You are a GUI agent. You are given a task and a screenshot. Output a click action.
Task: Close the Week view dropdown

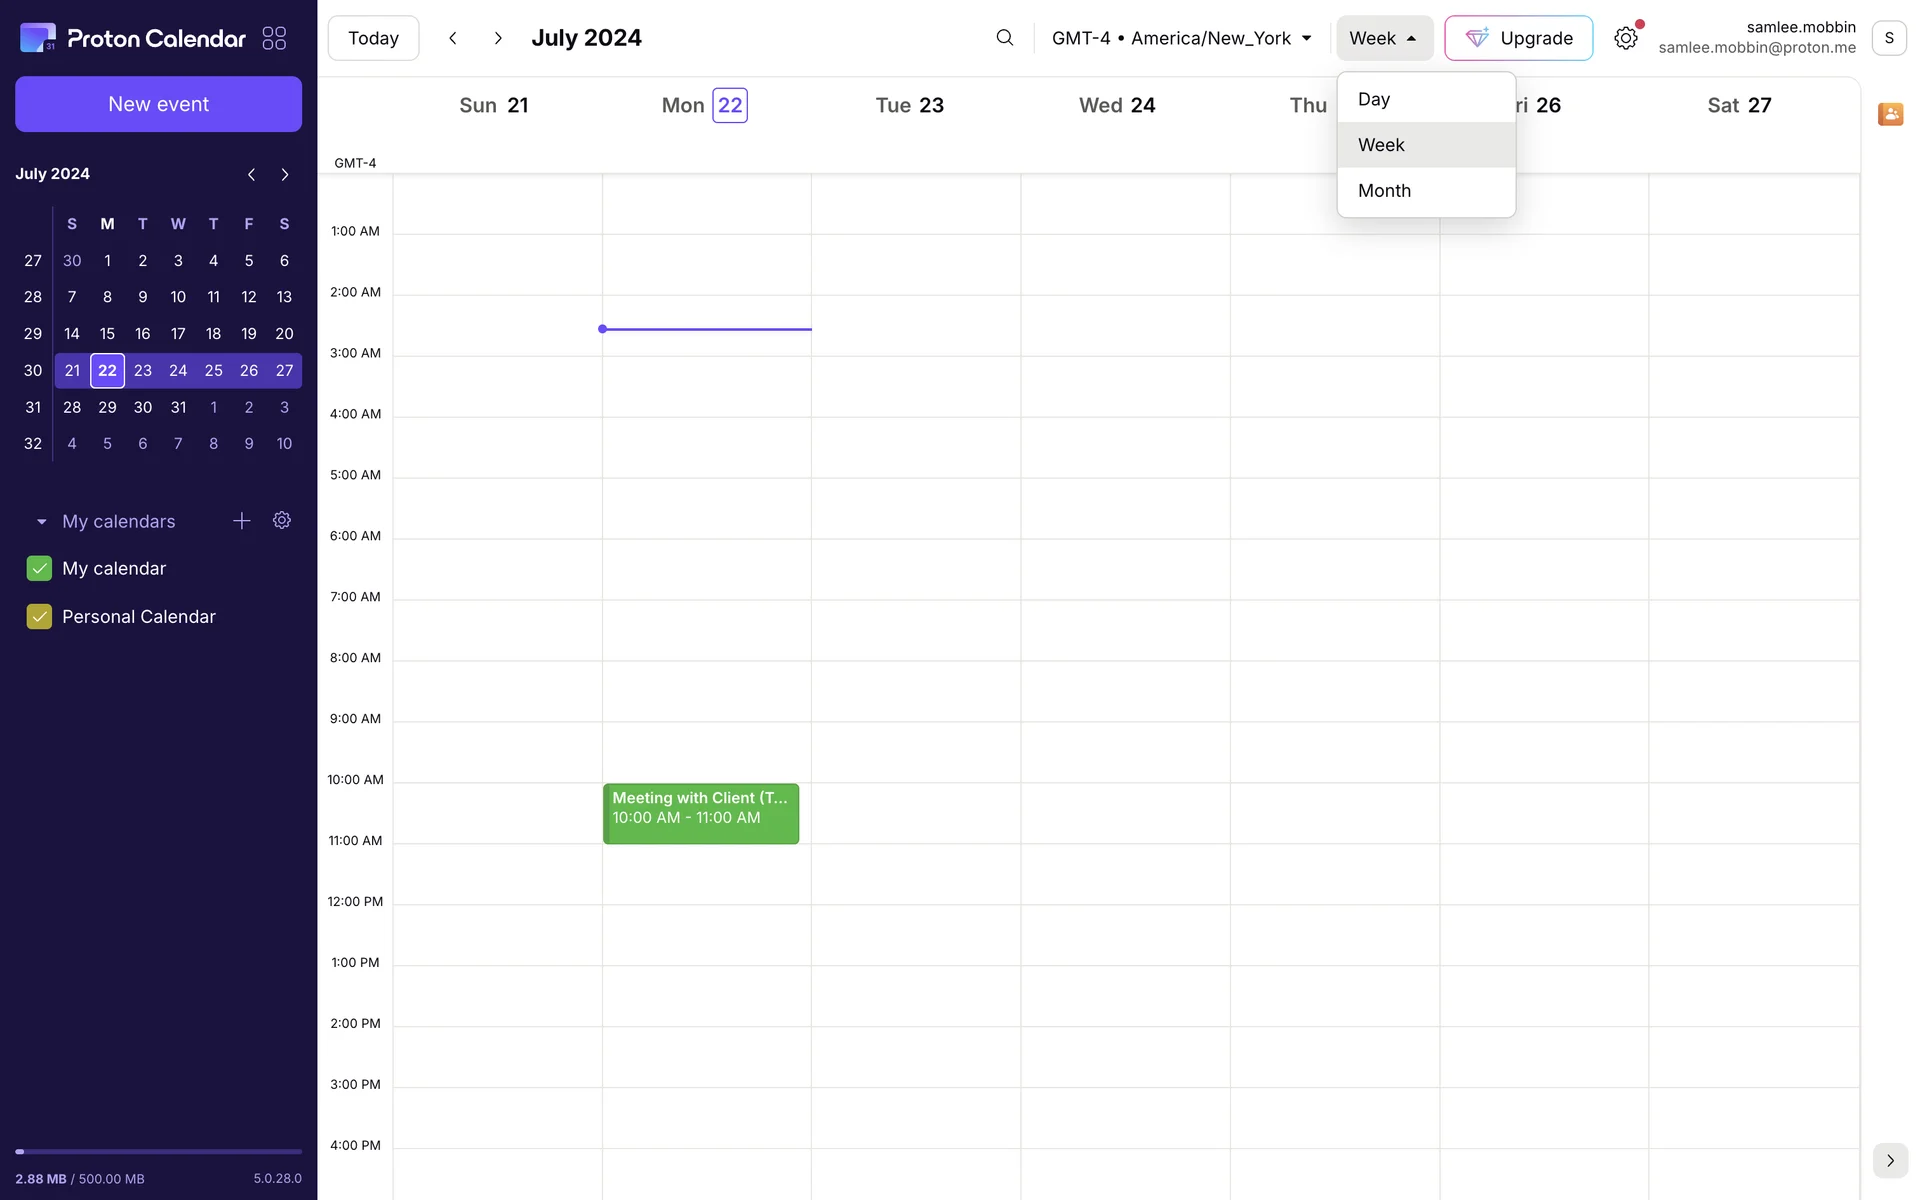click(x=1383, y=38)
